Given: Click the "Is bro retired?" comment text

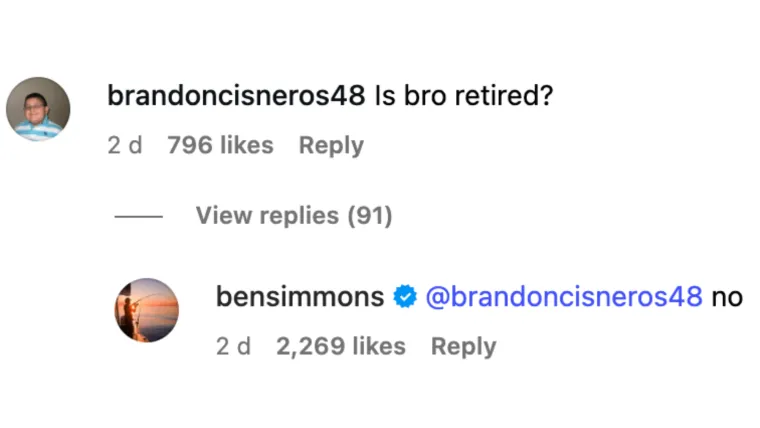Looking at the screenshot, I should point(464,96).
